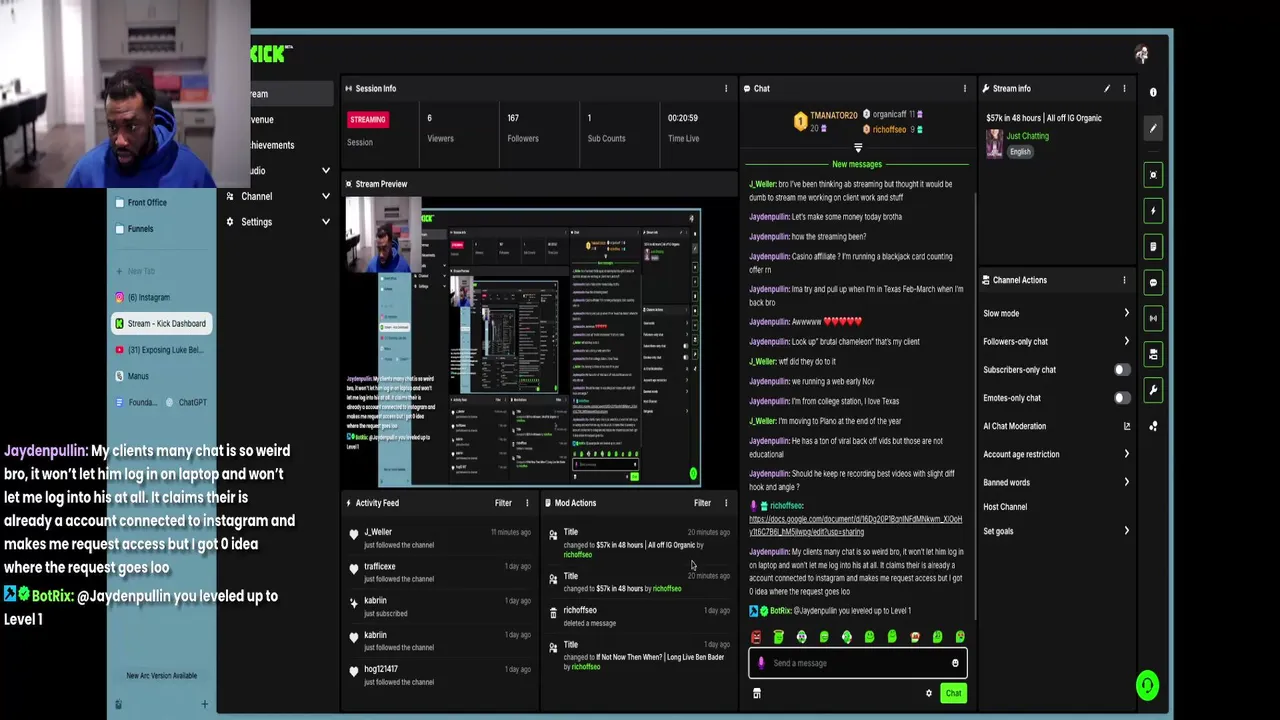This screenshot has width=1280, height=720.
Task: Open Session Info panel three-dot menu
Action: [x=726, y=89]
